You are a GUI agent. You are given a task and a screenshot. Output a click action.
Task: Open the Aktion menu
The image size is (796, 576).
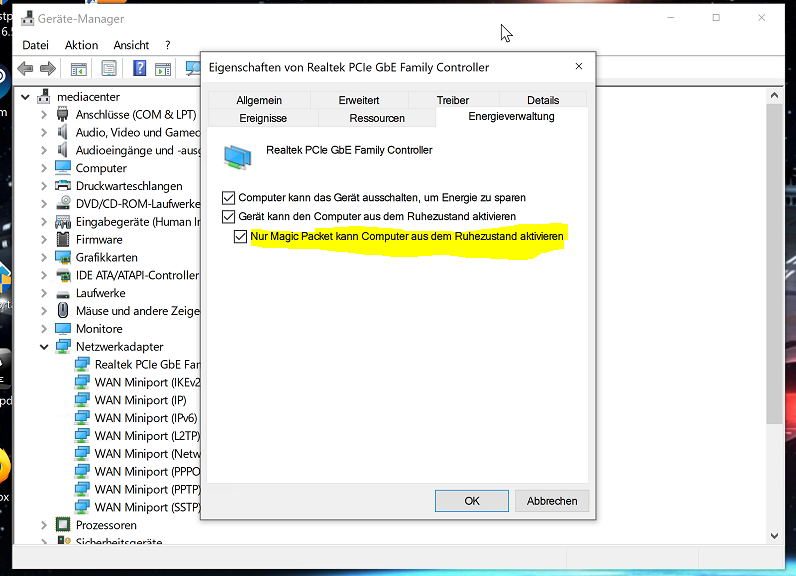[81, 45]
